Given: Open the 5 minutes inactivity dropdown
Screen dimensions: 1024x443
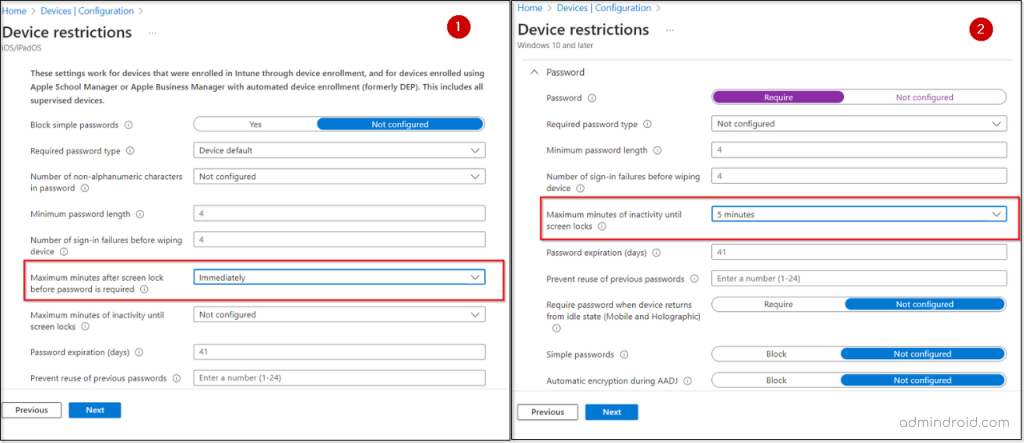Looking at the screenshot, I should click(x=858, y=214).
